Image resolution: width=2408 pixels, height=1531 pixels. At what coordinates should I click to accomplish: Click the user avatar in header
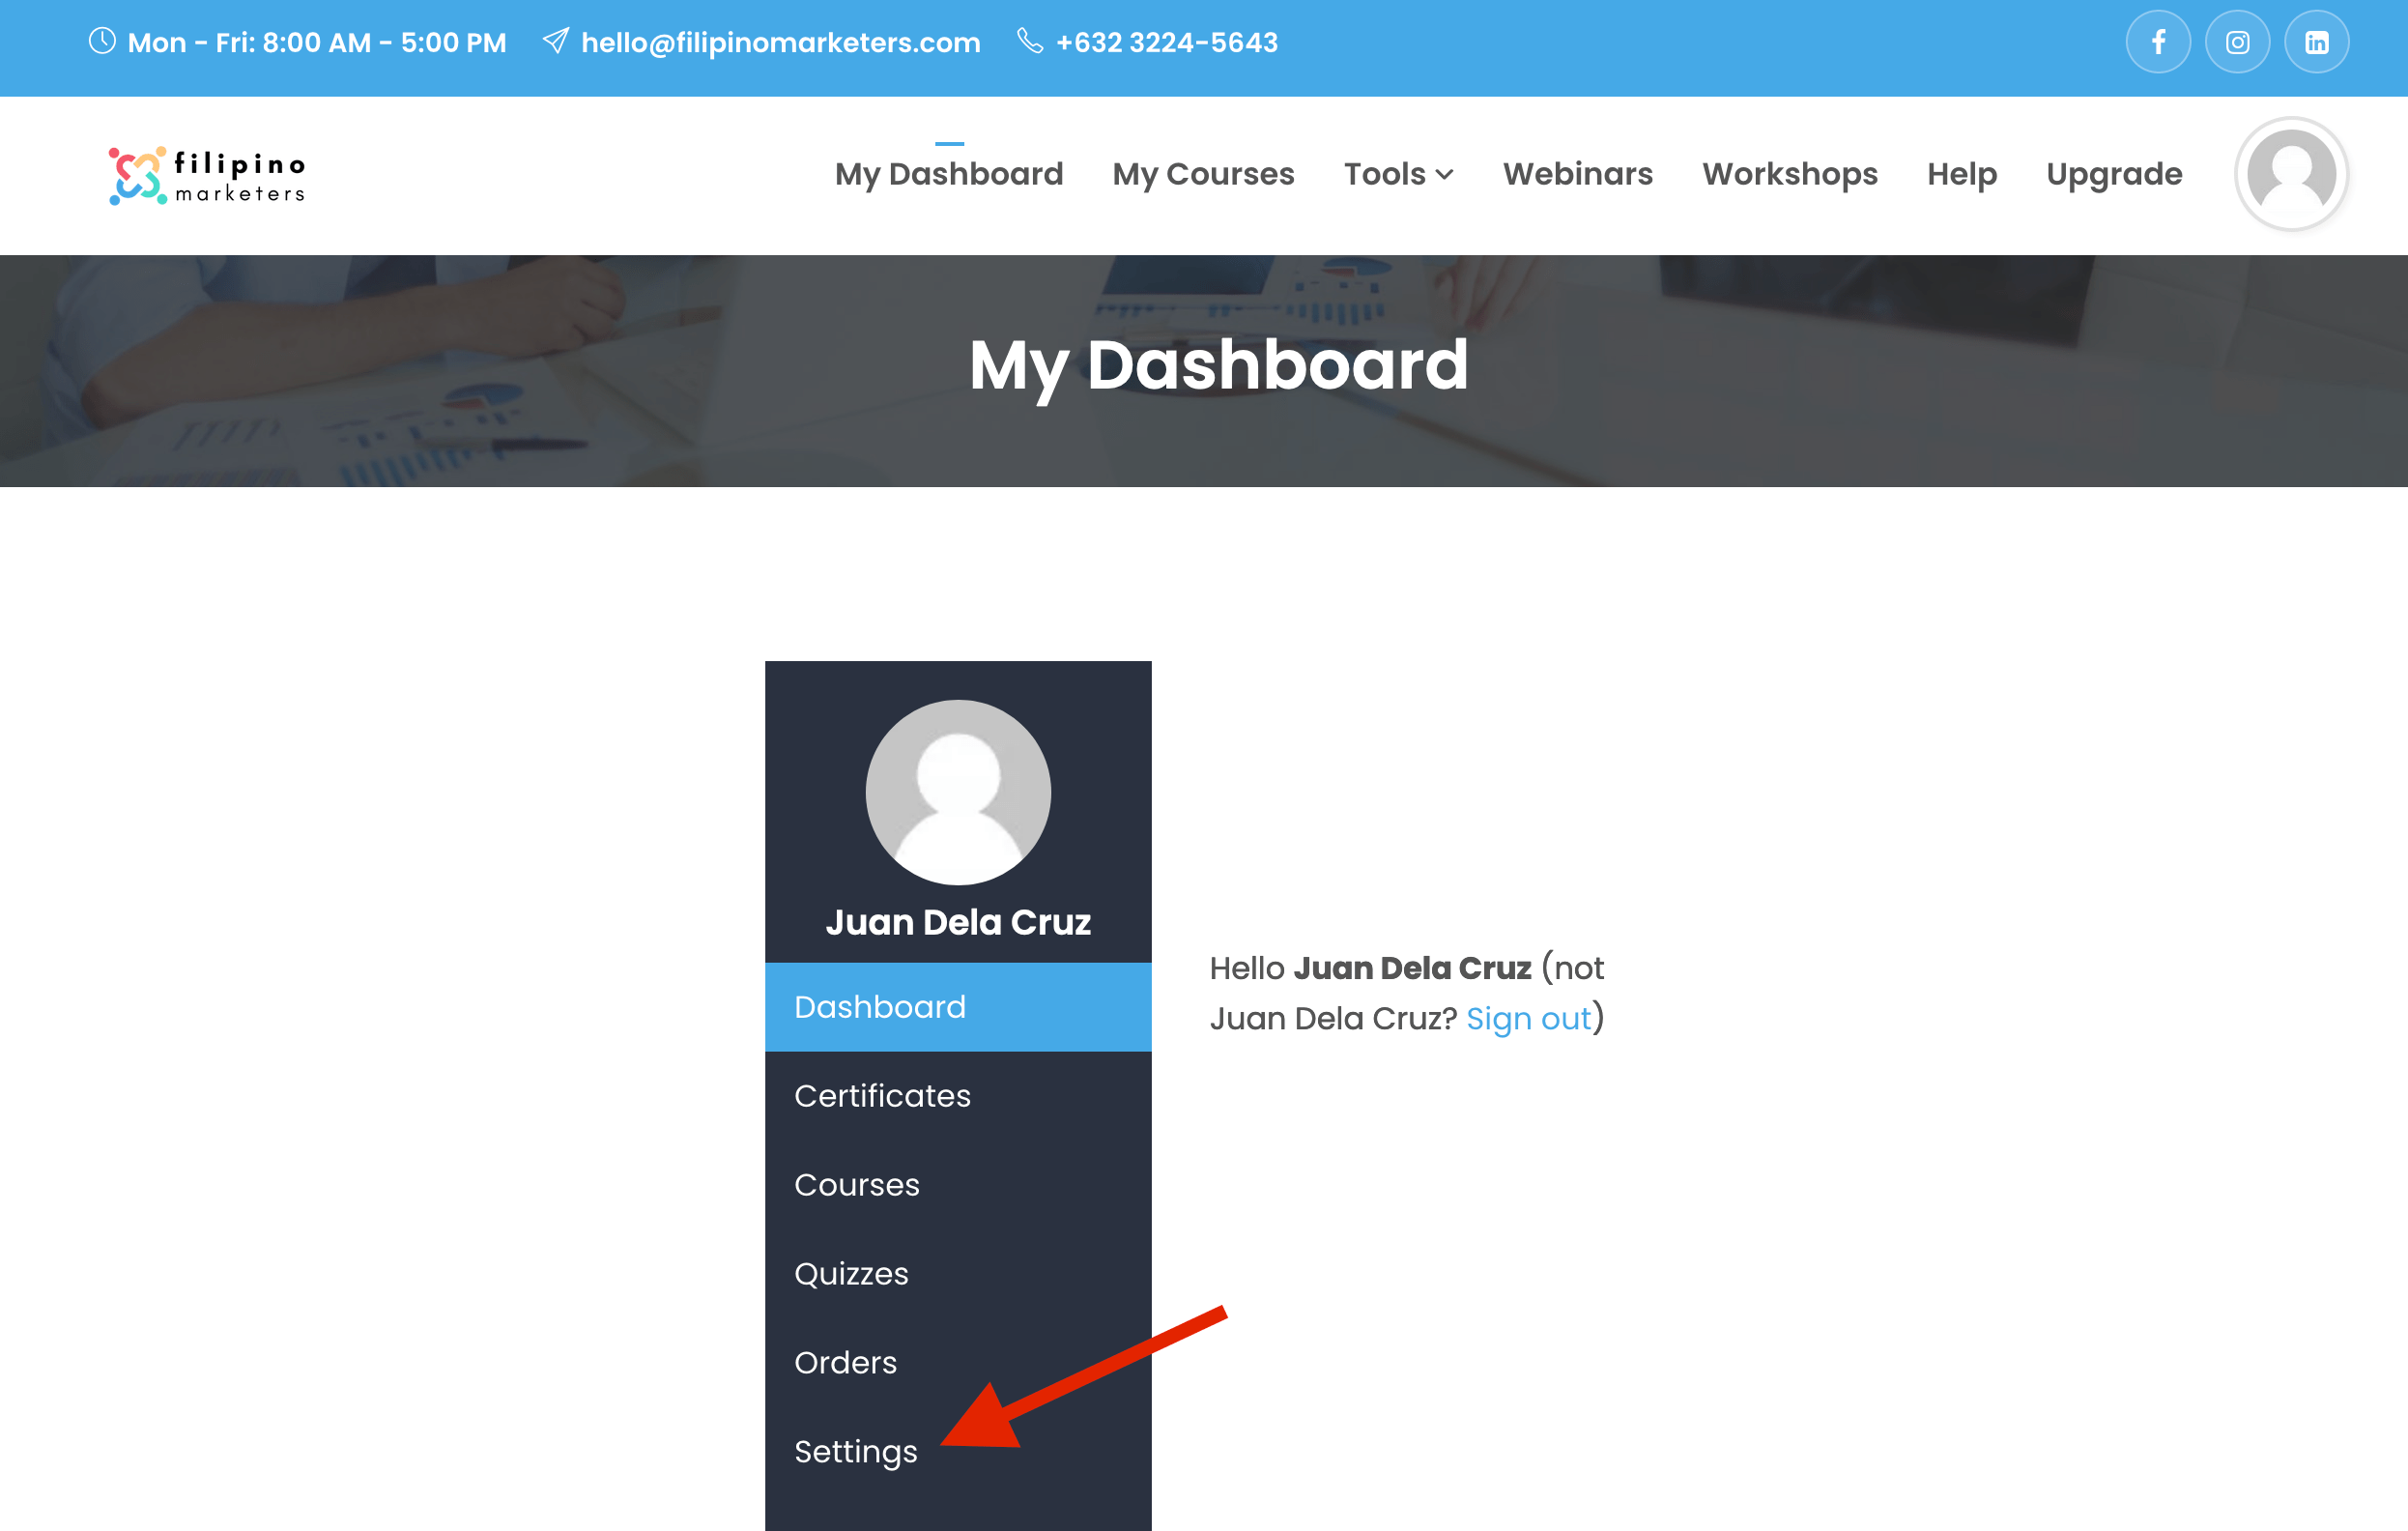(2291, 174)
